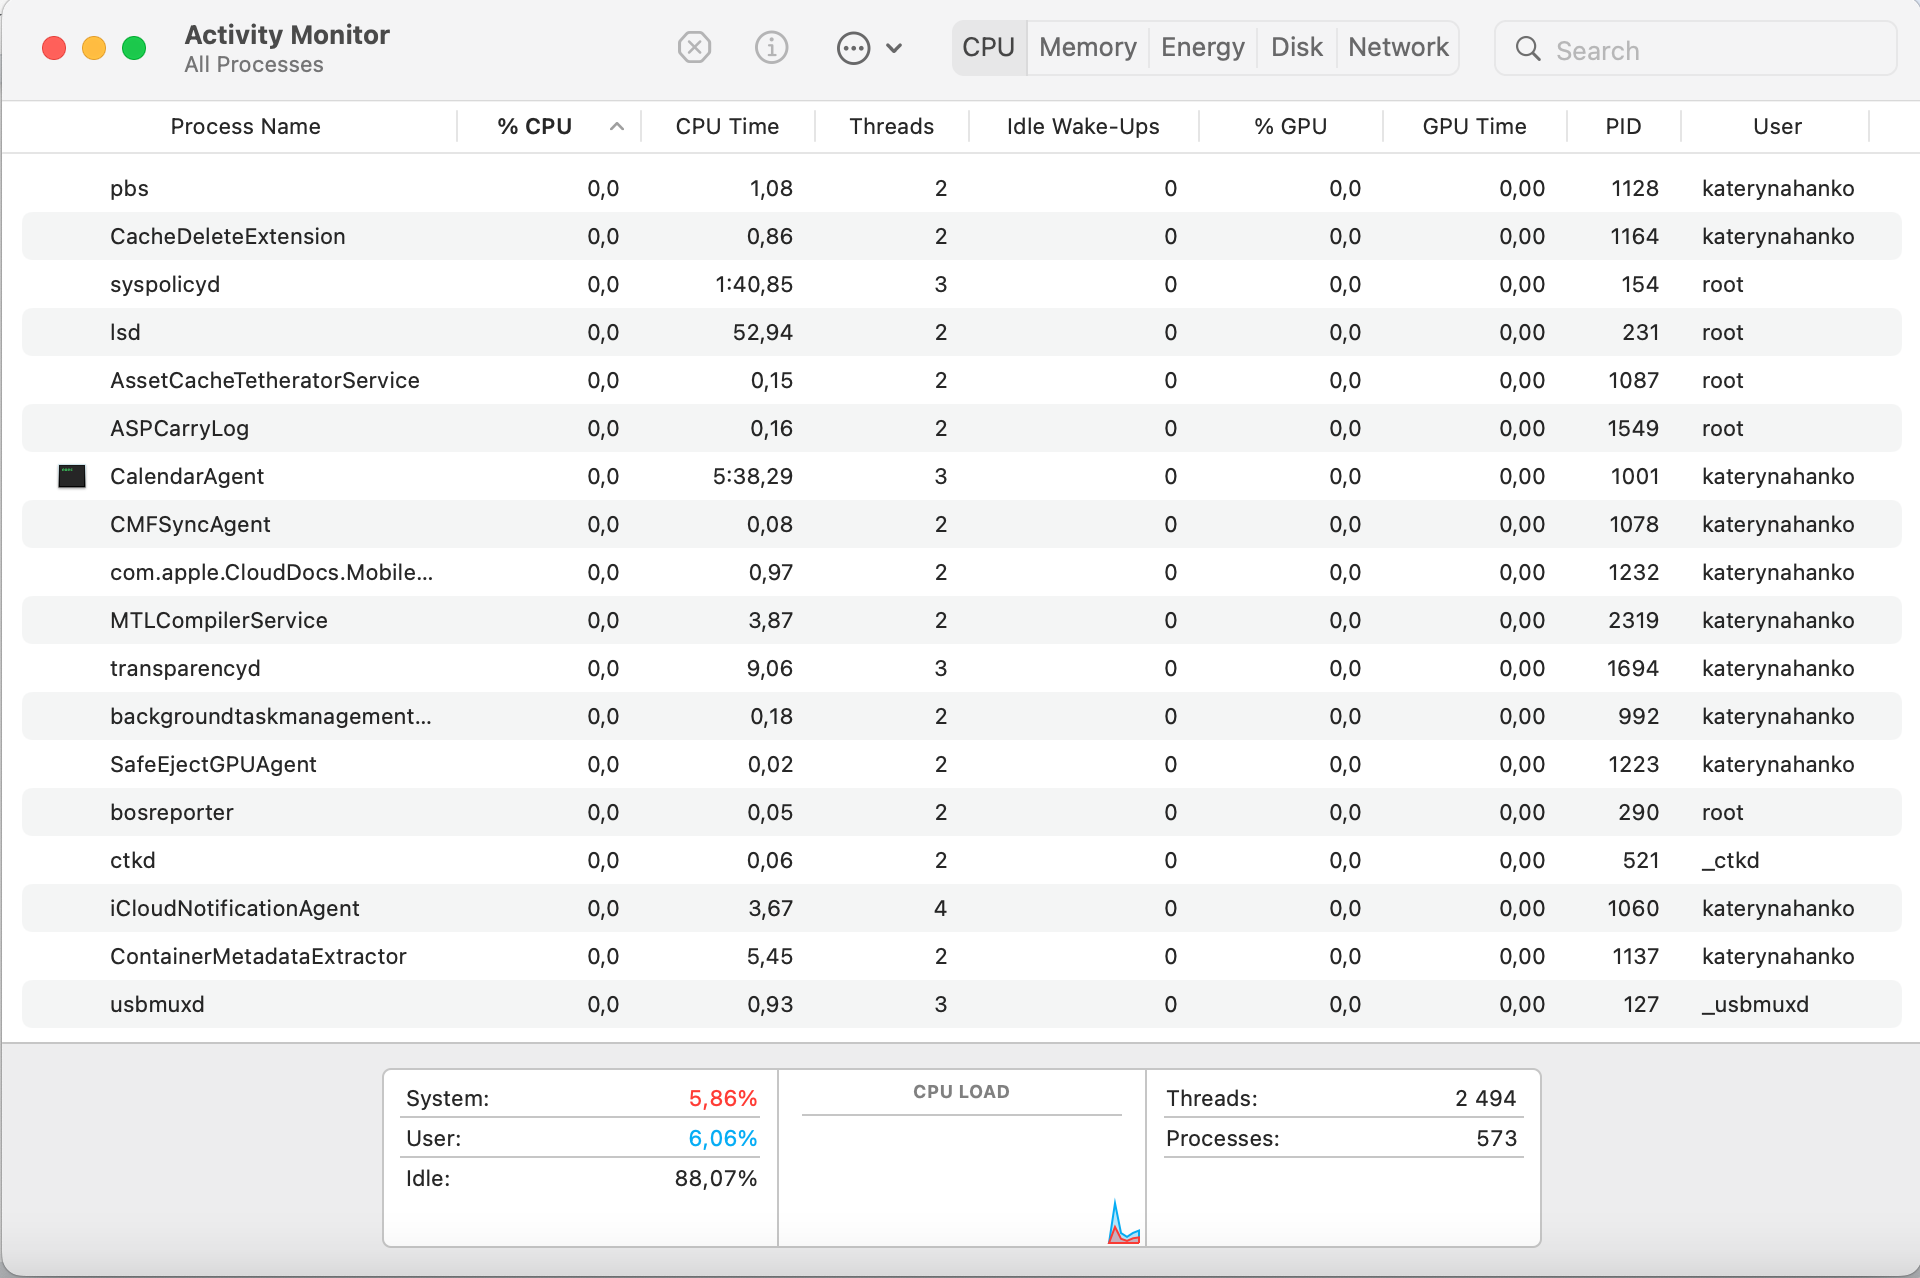Close Activity Monitor with red button
The height and width of the screenshot is (1278, 1920).
coord(54,48)
